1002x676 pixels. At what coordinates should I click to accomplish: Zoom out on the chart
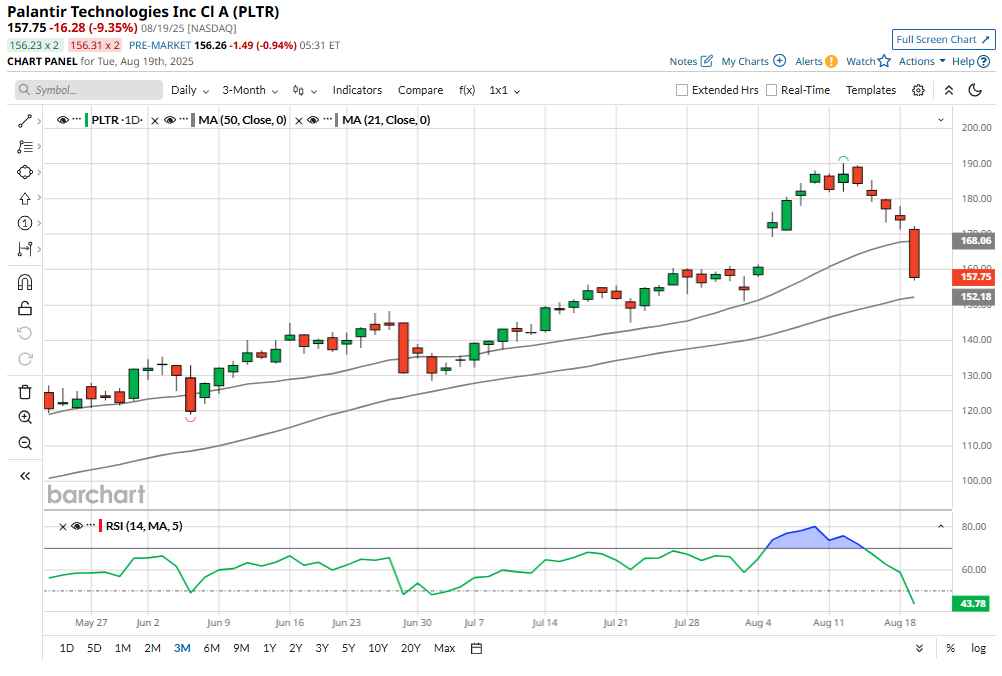point(25,443)
